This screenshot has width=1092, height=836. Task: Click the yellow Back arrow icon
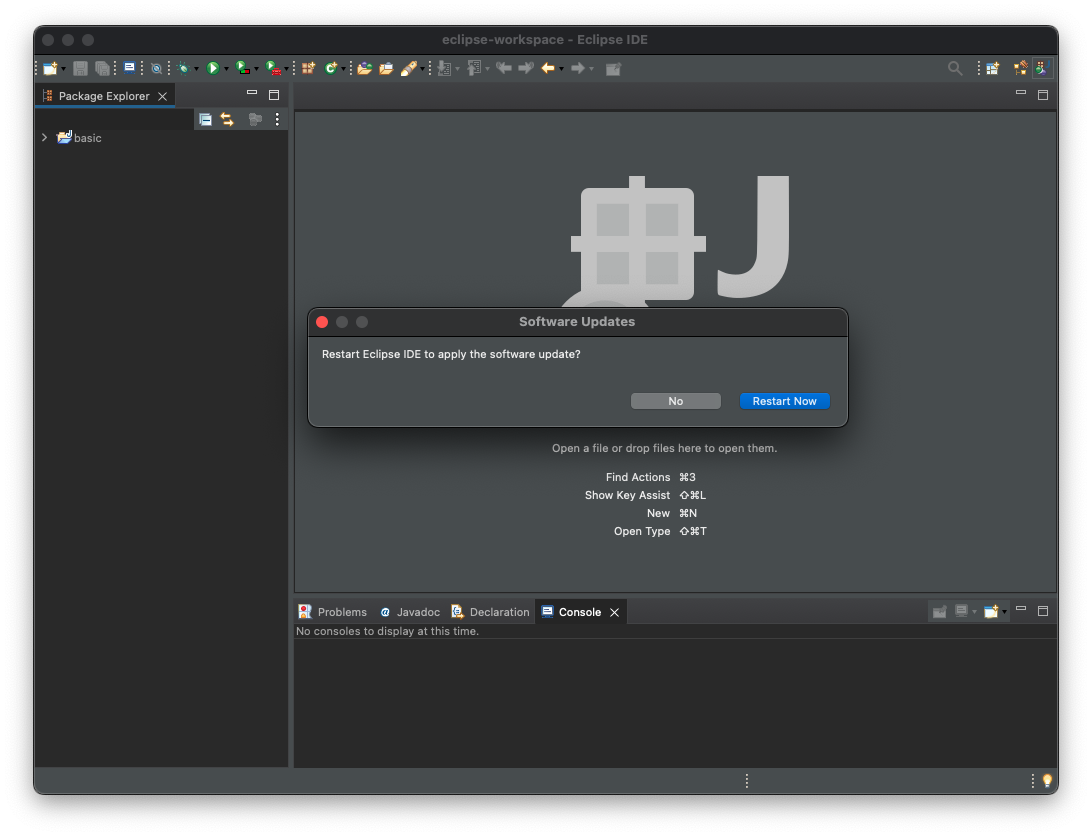coord(548,68)
